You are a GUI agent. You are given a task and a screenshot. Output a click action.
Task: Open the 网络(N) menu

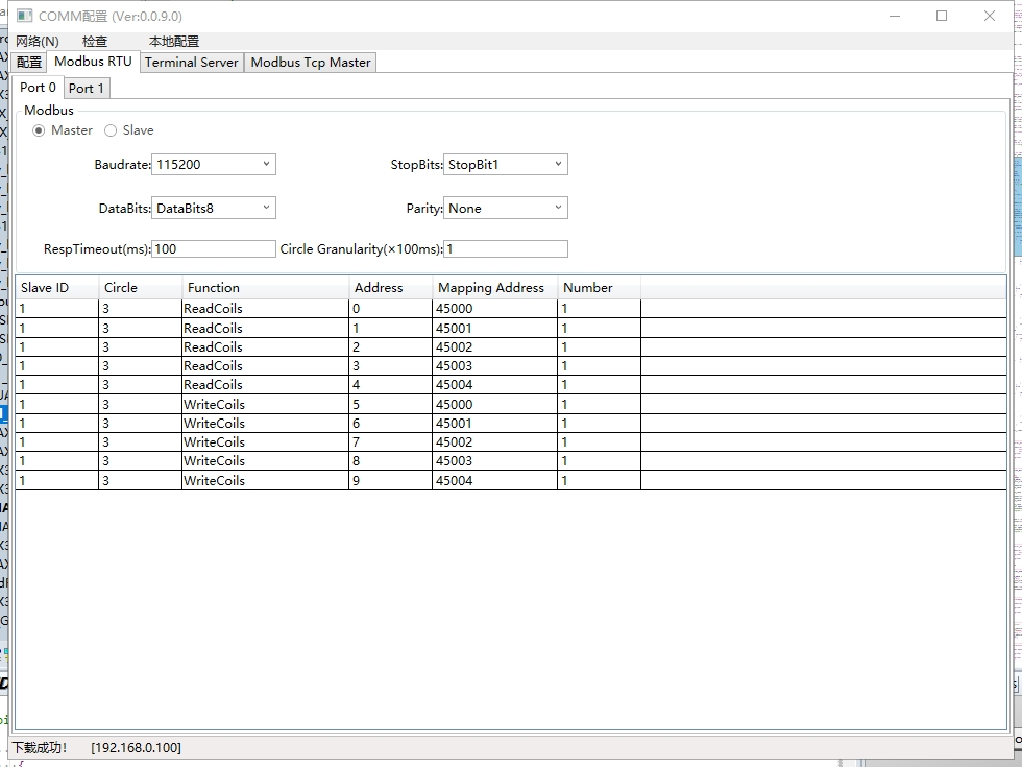coord(37,41)
